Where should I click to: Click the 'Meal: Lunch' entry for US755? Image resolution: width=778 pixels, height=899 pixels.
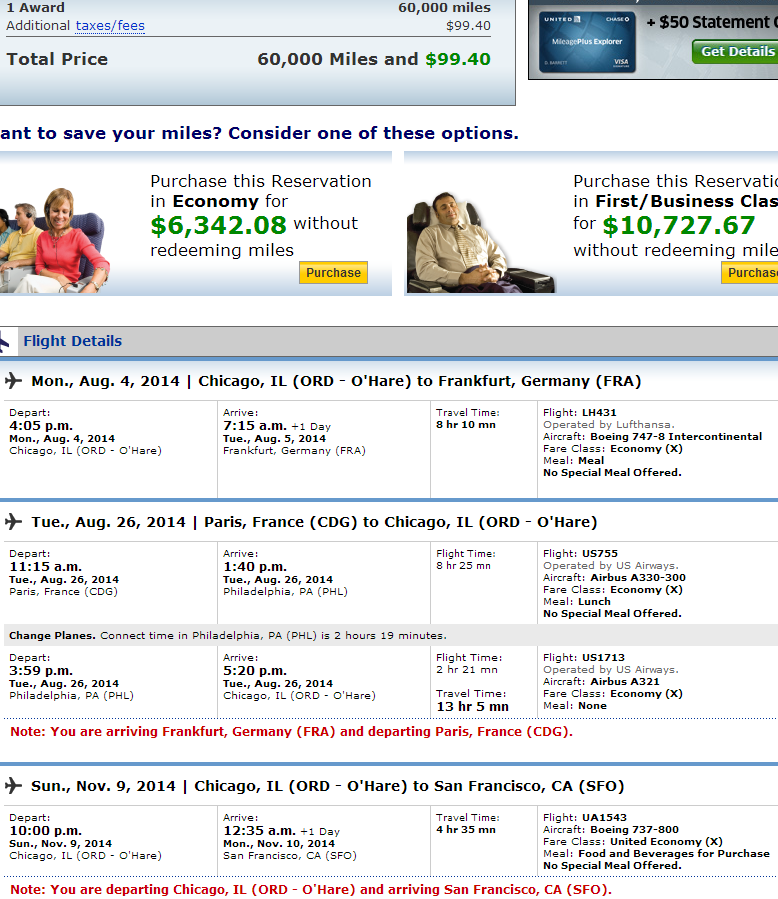[x=577, y=601]
